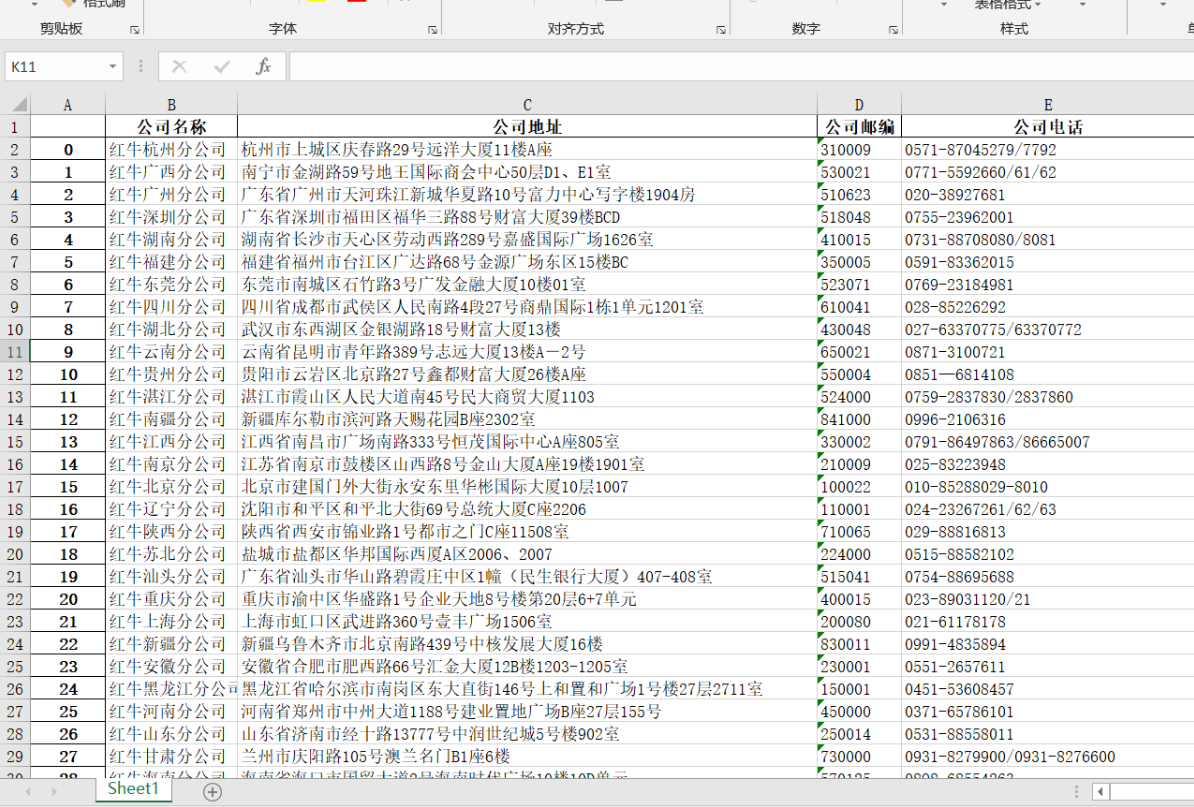
Task: Add a new sheet with plus button
Action: coord(212,791)
